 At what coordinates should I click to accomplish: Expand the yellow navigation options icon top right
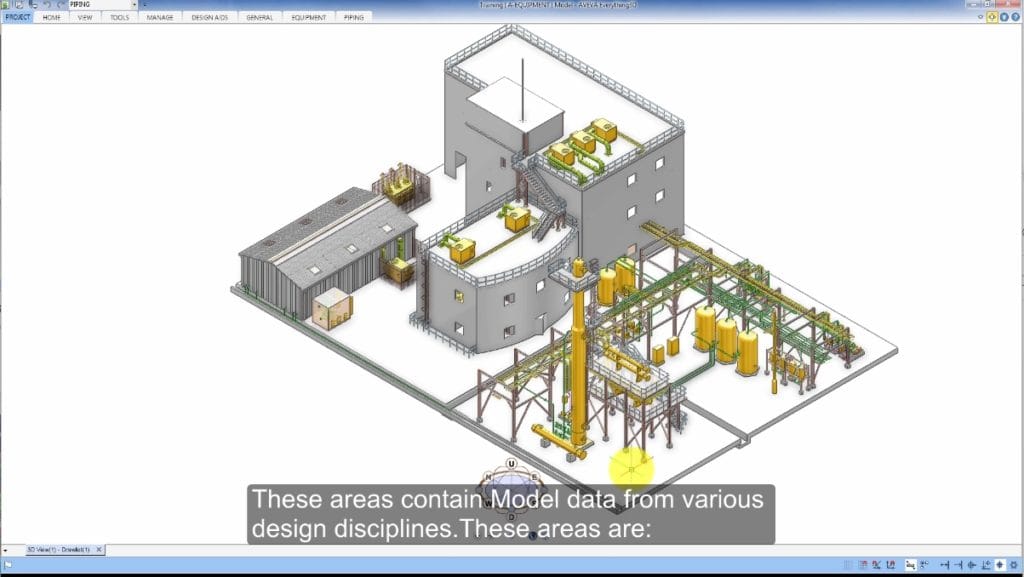[x=993, y=17]
